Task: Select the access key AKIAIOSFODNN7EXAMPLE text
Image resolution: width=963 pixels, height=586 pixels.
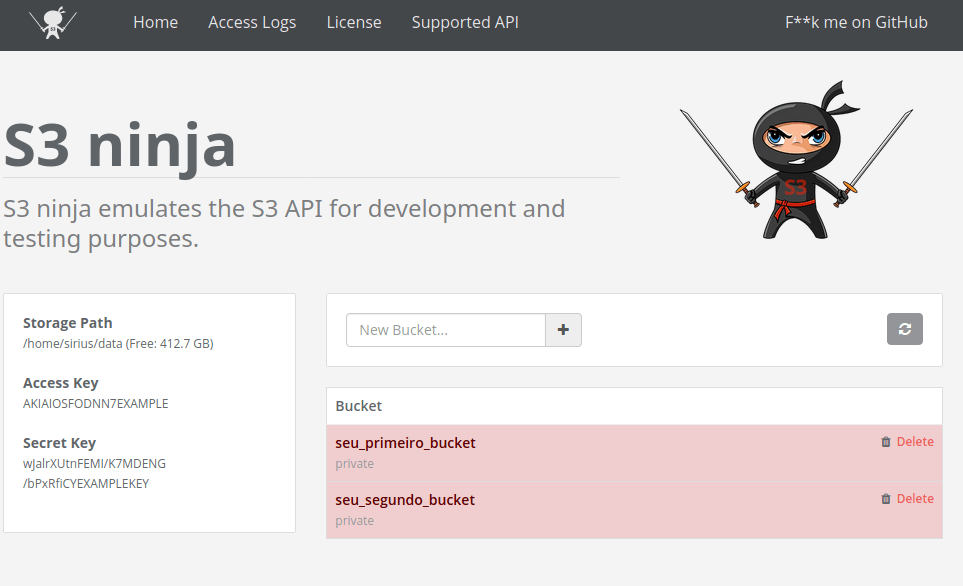Action: 96,404
